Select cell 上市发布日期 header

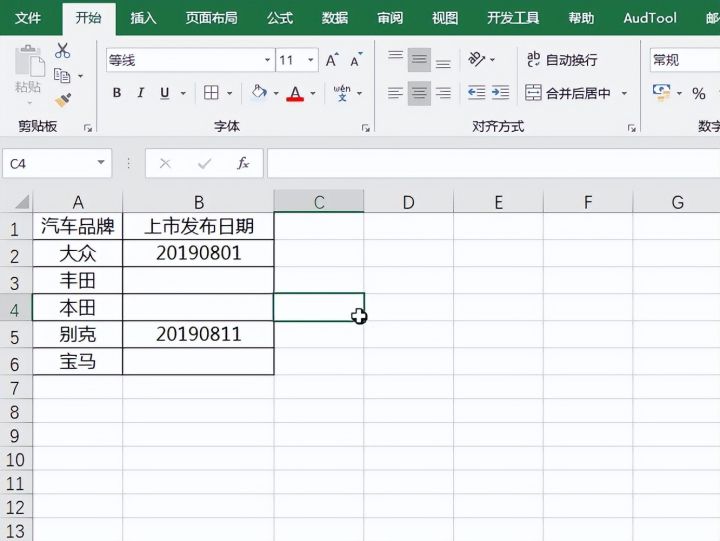tap(198, 226)
